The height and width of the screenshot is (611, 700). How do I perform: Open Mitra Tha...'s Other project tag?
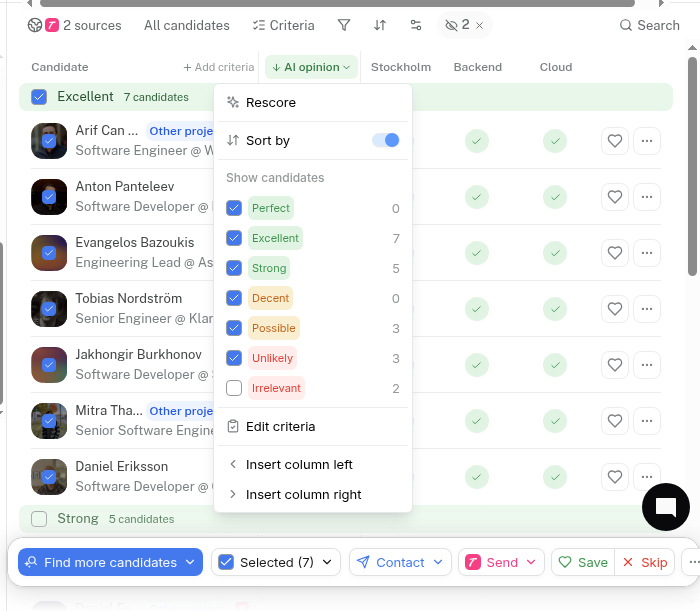[x=180, y=411]
